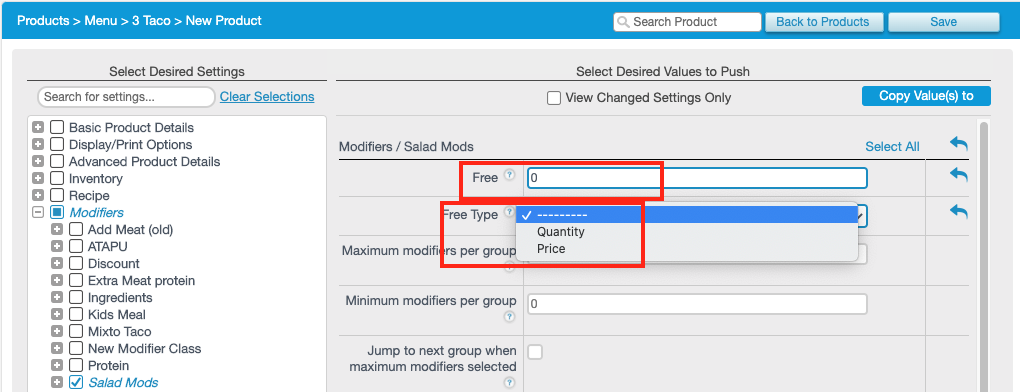Viewport: 1020px width, 392px height.
Task: Check the Extra Meat protein checkbox
Action: coord(76,280)
